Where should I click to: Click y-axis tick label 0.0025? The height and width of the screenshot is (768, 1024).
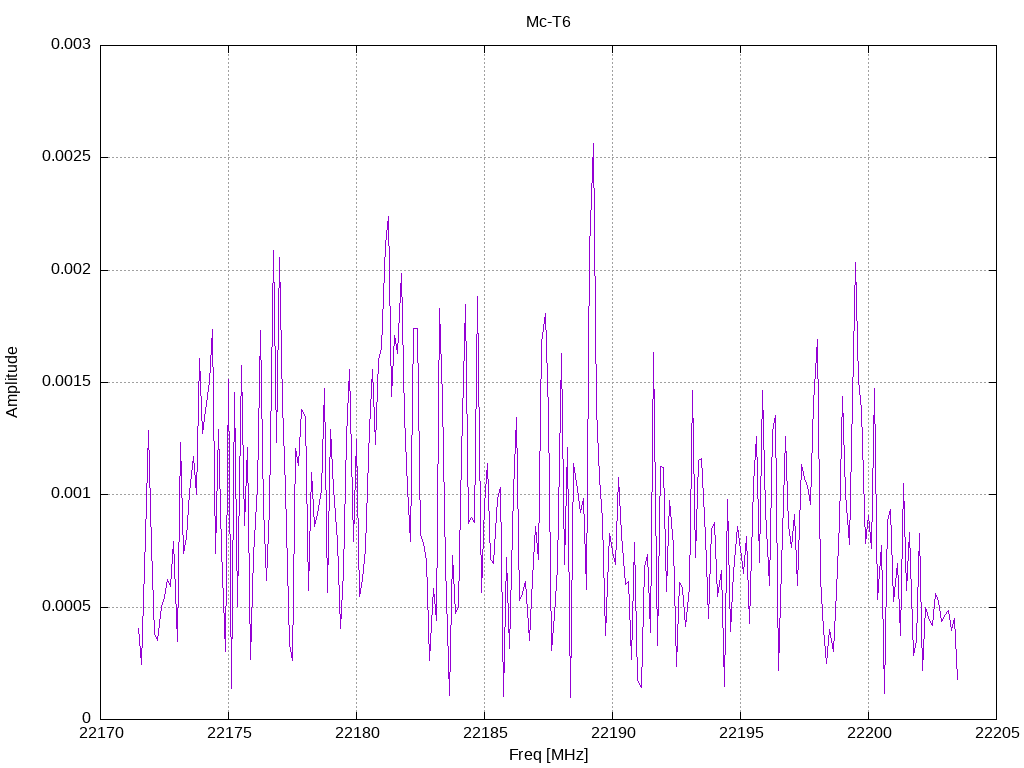click(x=66, y=157)
